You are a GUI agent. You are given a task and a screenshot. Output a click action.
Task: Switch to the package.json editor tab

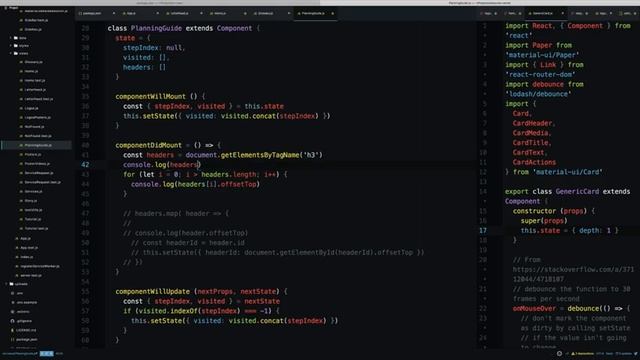click(x=93, y=13)
